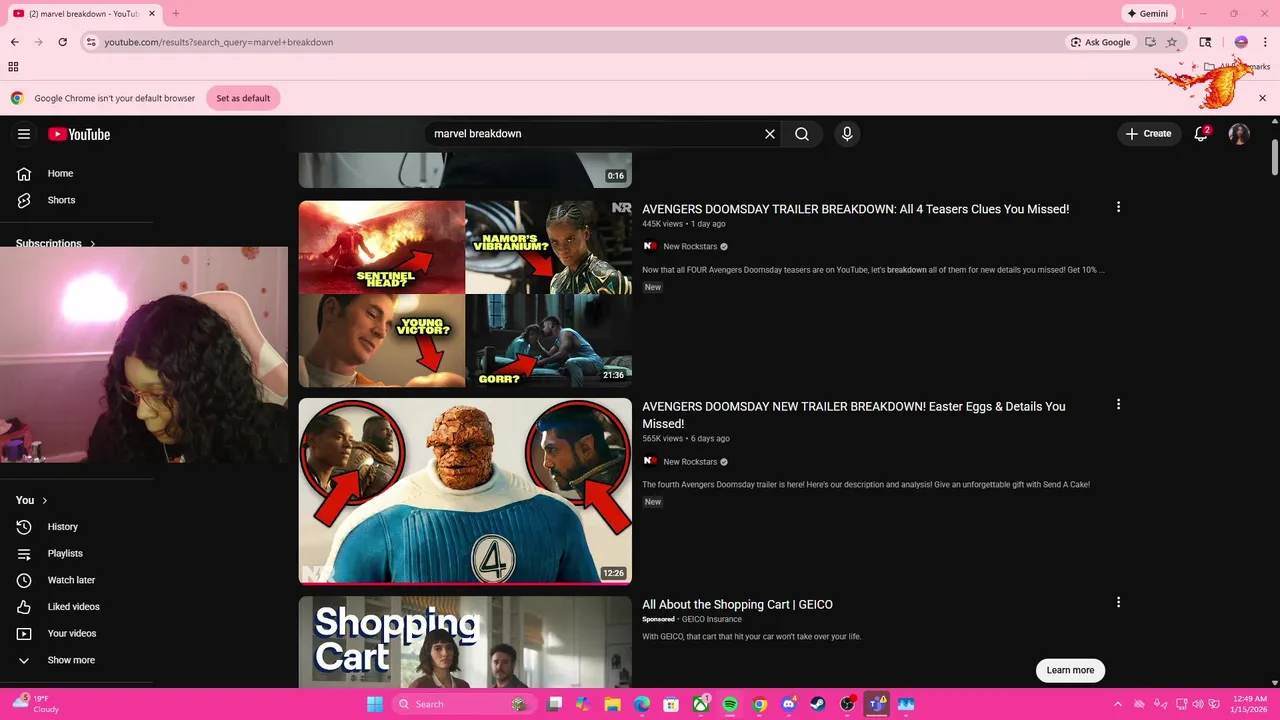This screenshot has height=720, width=1280.
Task: Open a new Chrome tab
Action: click(175, 14)
